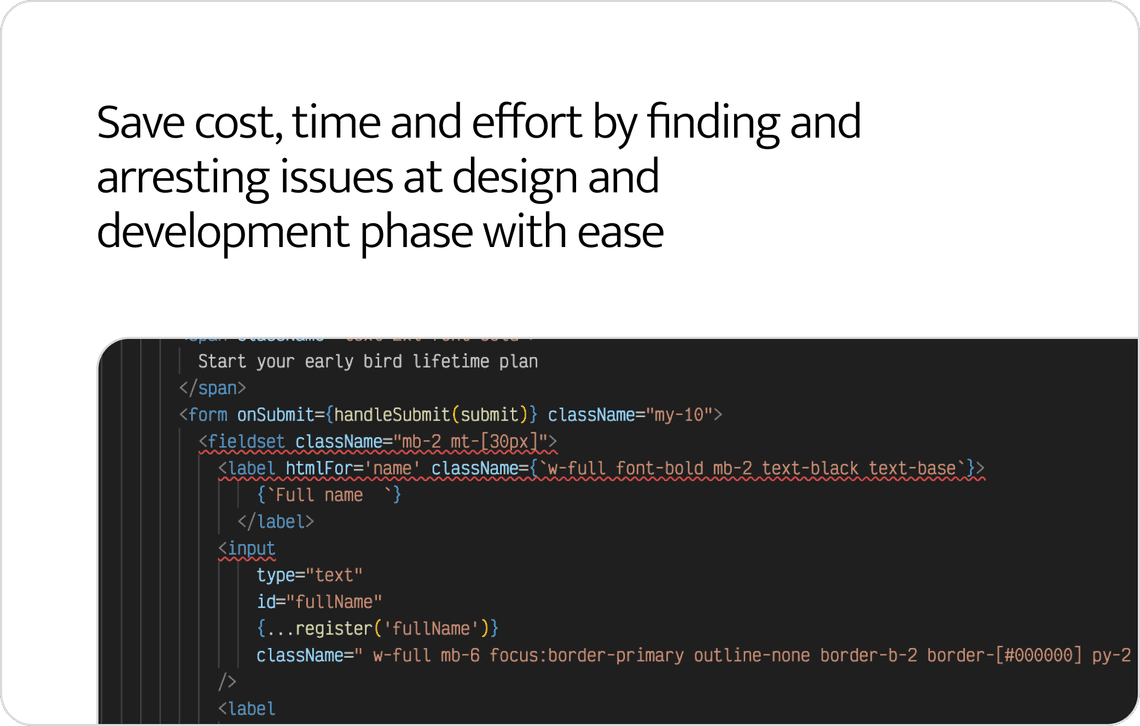1140x726 pixels.
Task: Click the `Full name` template literal
Action: 329,495
